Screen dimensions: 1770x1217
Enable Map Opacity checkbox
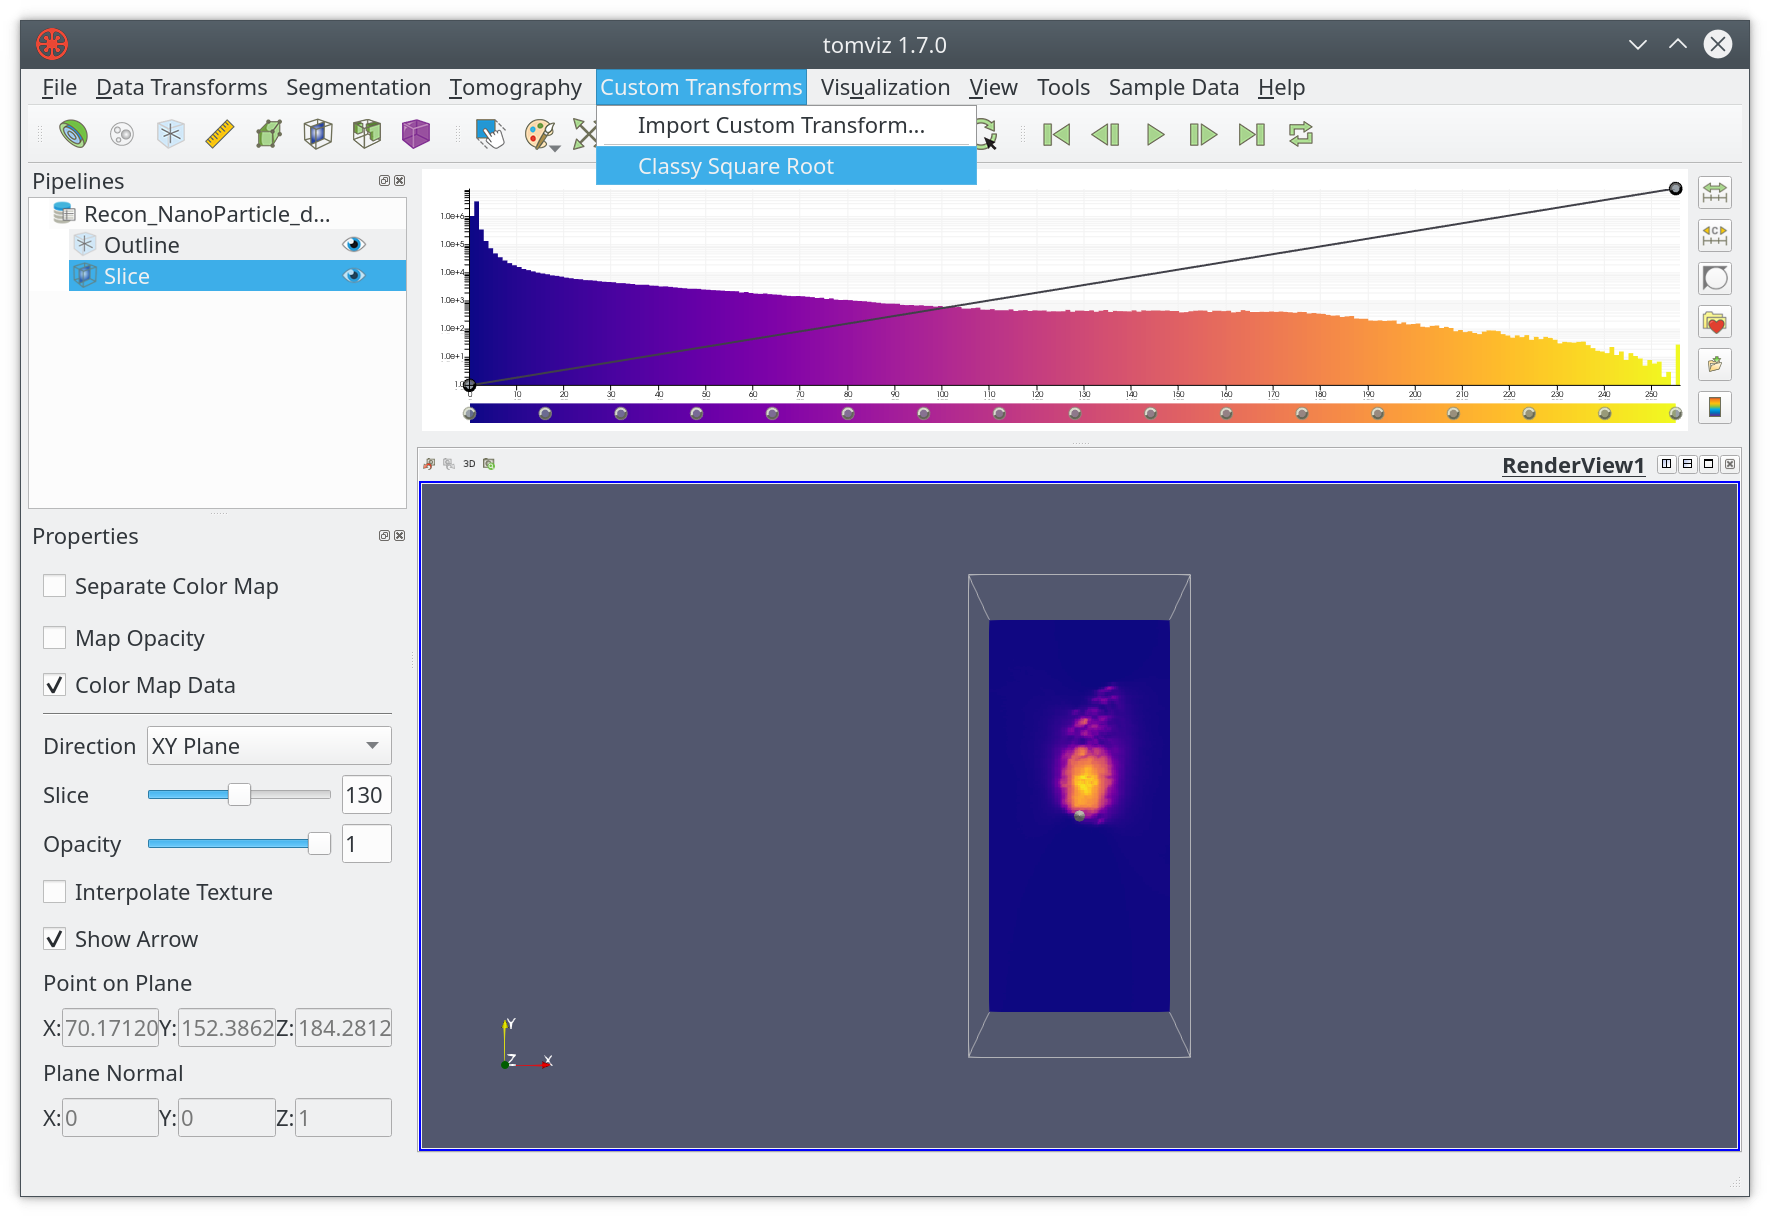55,637
